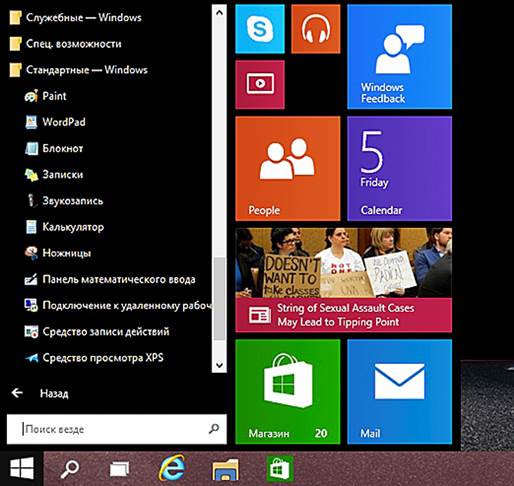Go back with the Назад button

pos(40,393)
